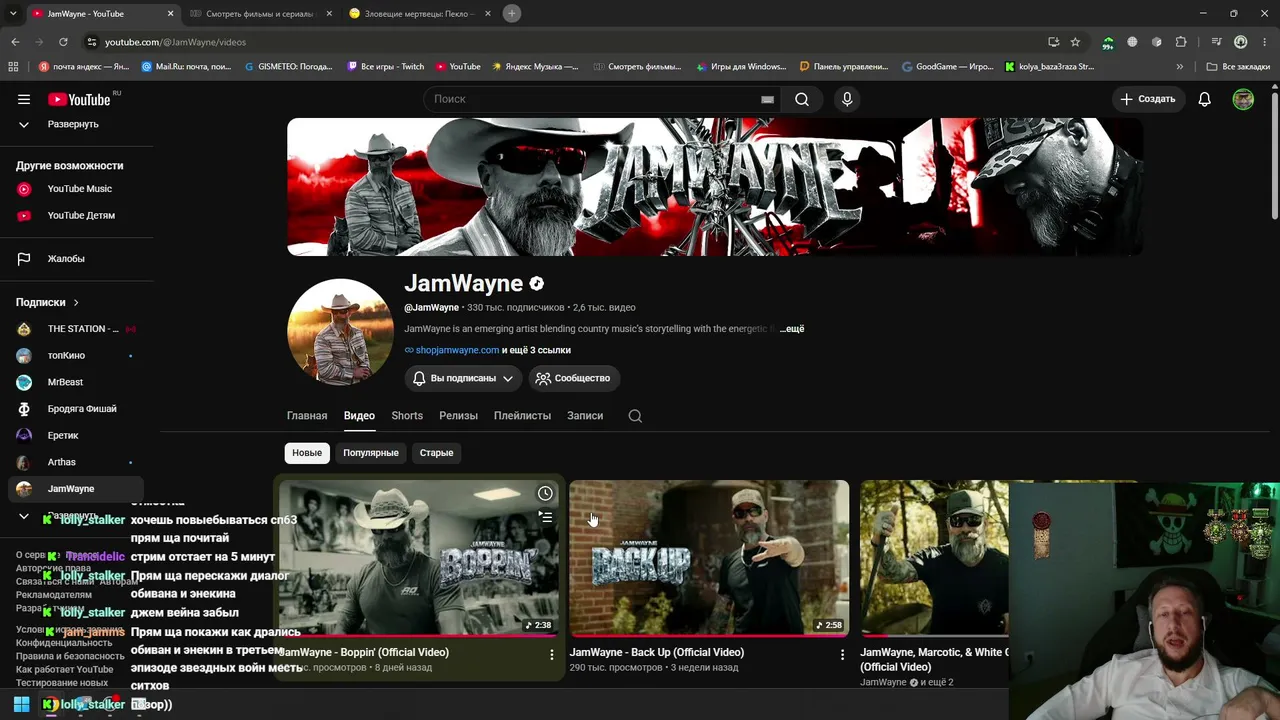Switch to the Смотреть фильмы browser tab

tap(261, 13)
